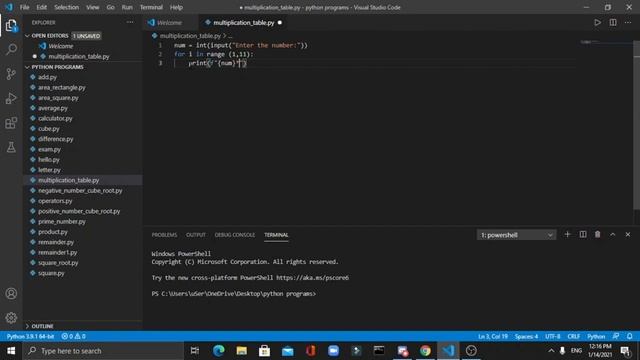The width and height of the screenshot is (640, 360).
Task: Change the Spaces: 4 indentation setting
Action: [526, 336]
